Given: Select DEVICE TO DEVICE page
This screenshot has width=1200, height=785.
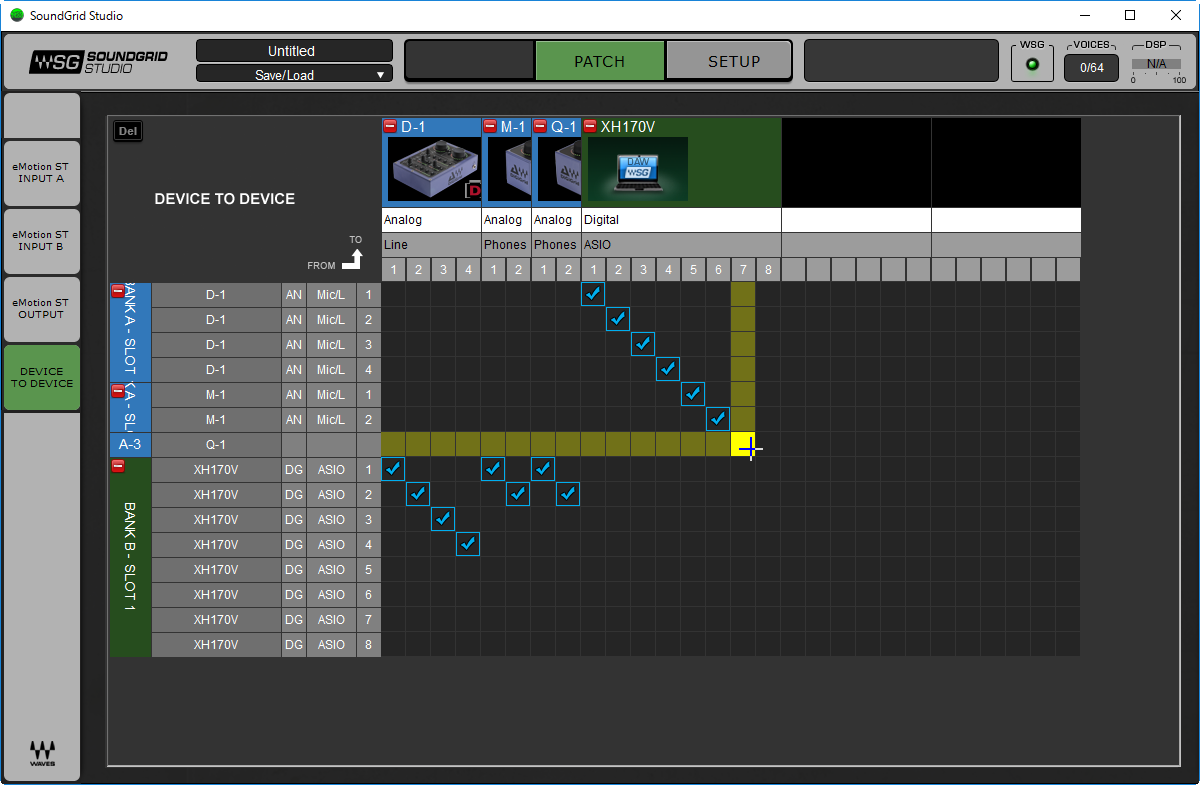Looking at the screenshot, I should tap(41, 377).
